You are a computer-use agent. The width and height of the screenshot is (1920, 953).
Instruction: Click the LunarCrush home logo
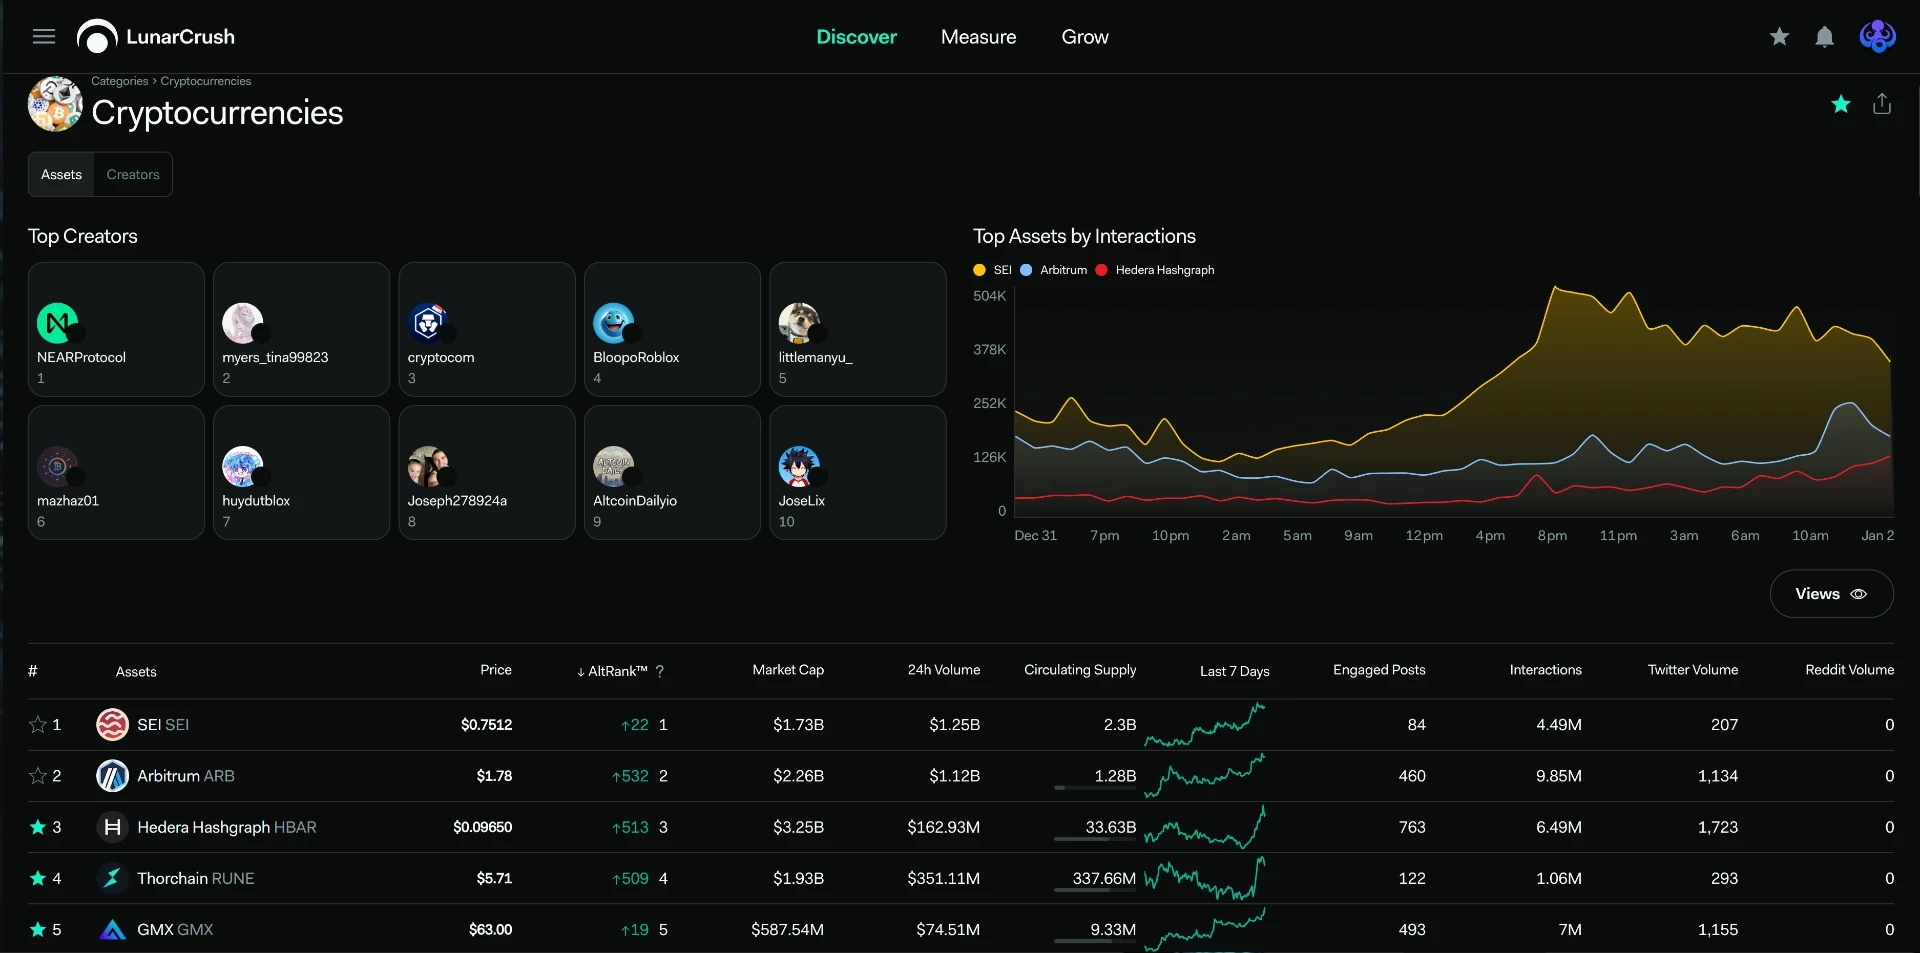click(x=156, y=37)
